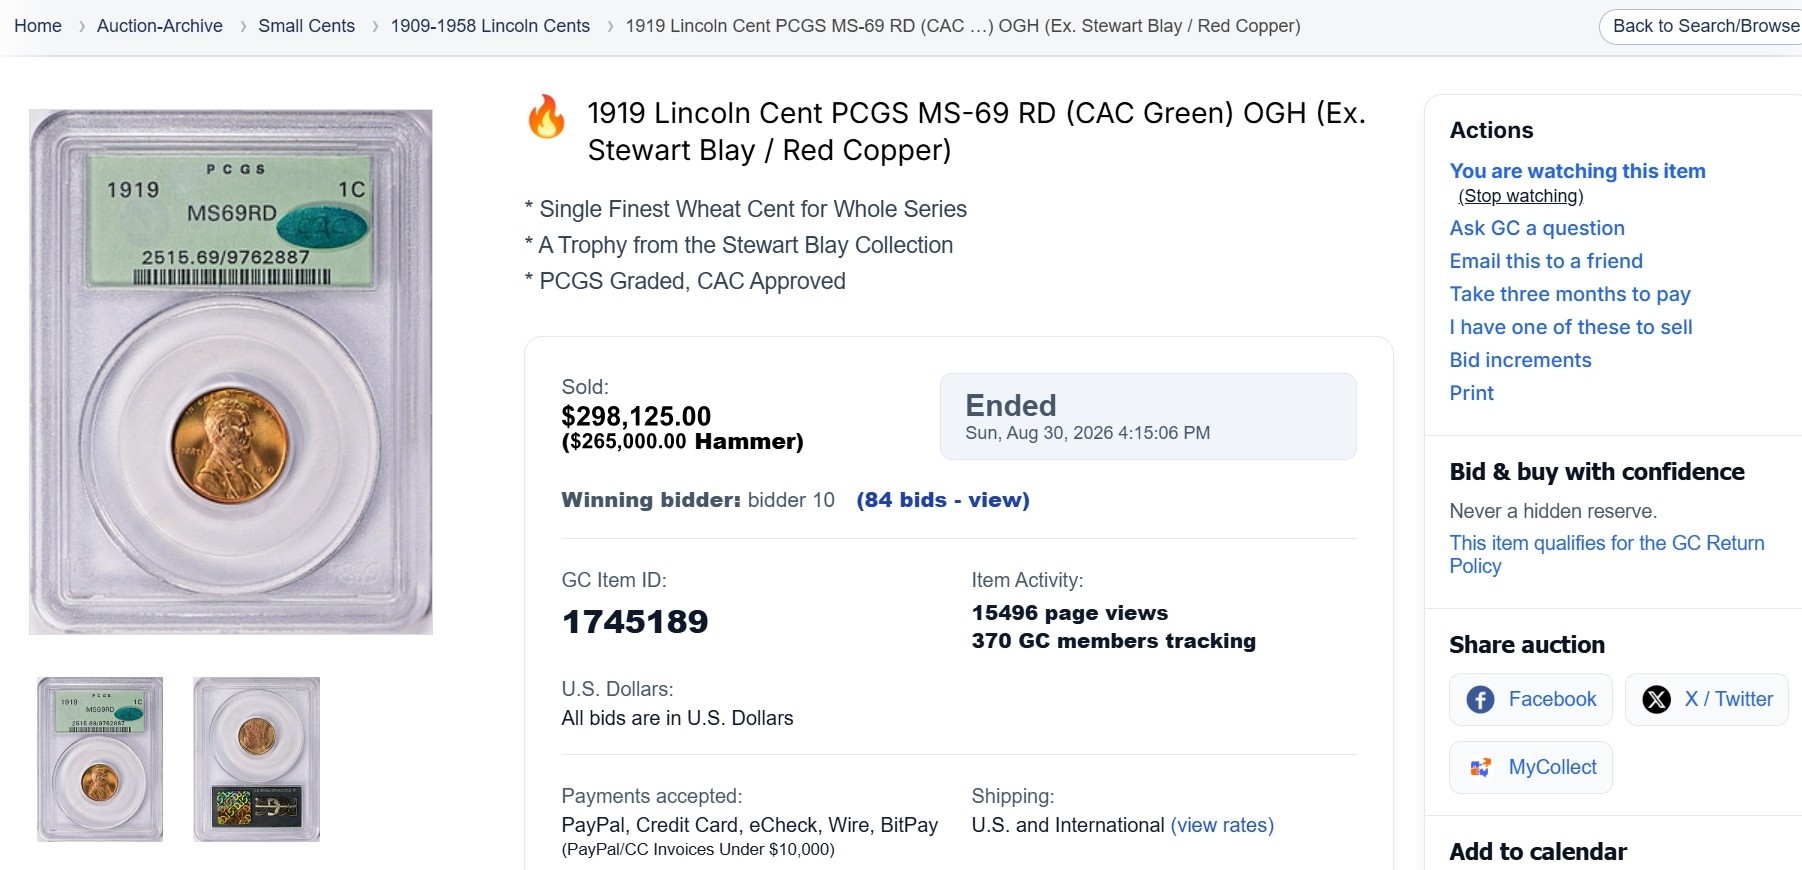
Task: Navigate to Small Cents breadcrumb
Action: tap(306, 26)
